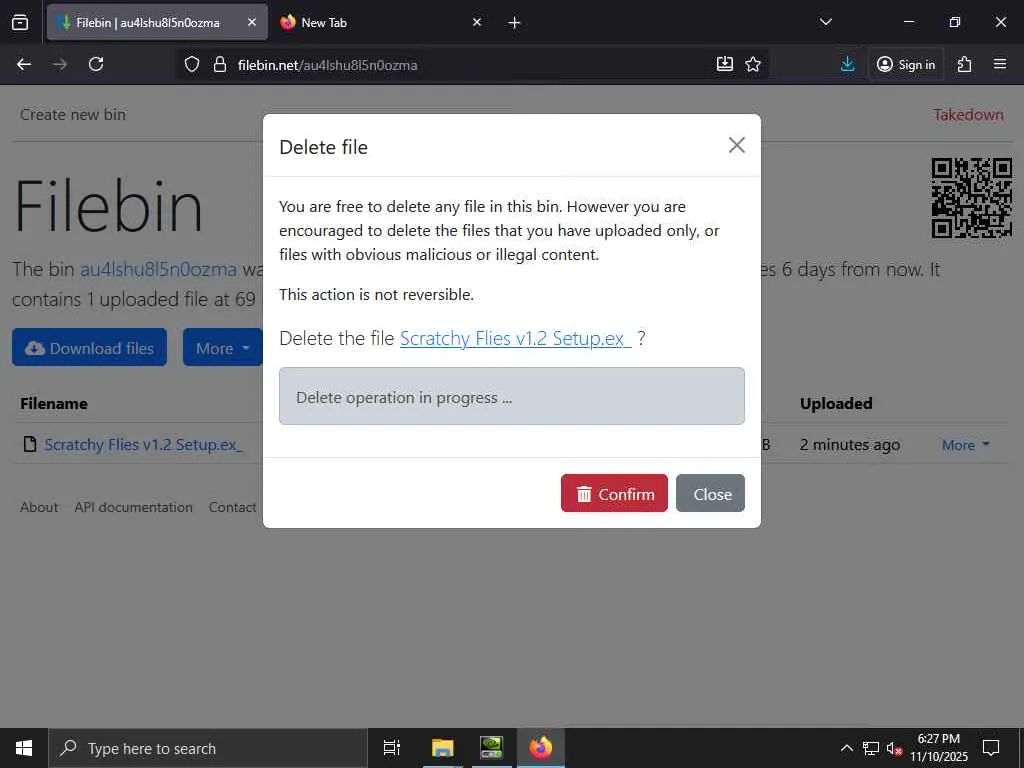Image resolution: width=1024 pixels, height=768 pixels.
Task: Open File Explorer from the taskbar
Action: [x=442, y=748]
